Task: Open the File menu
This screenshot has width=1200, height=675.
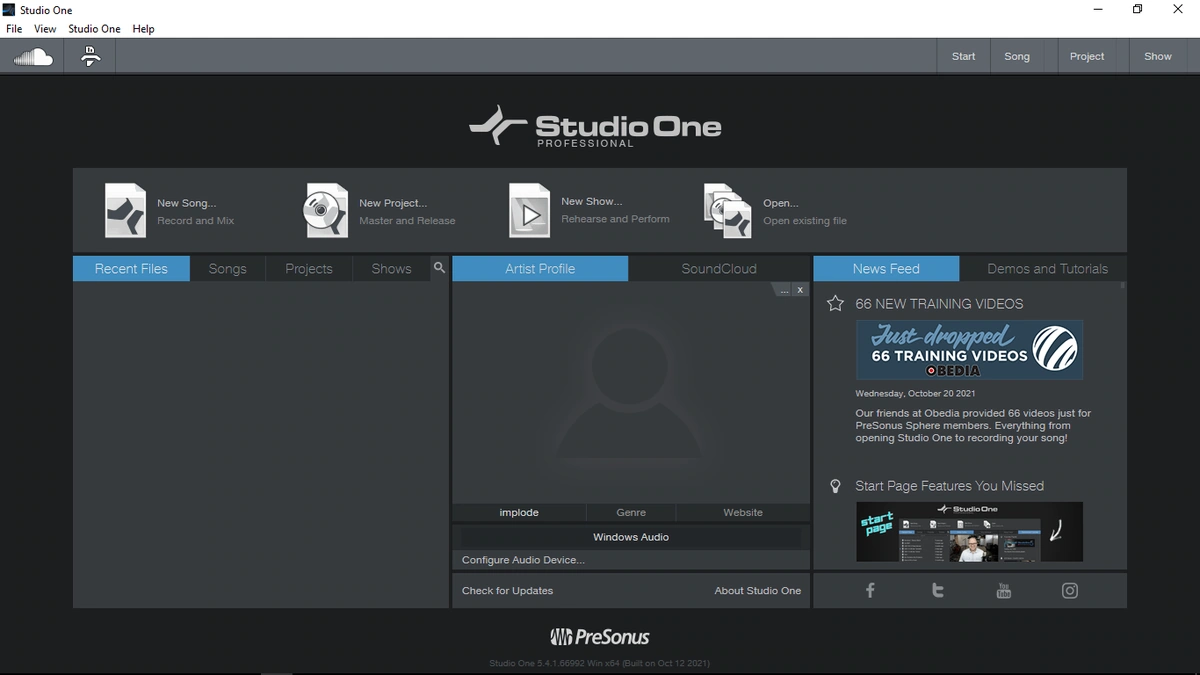Action: point(14,29)
